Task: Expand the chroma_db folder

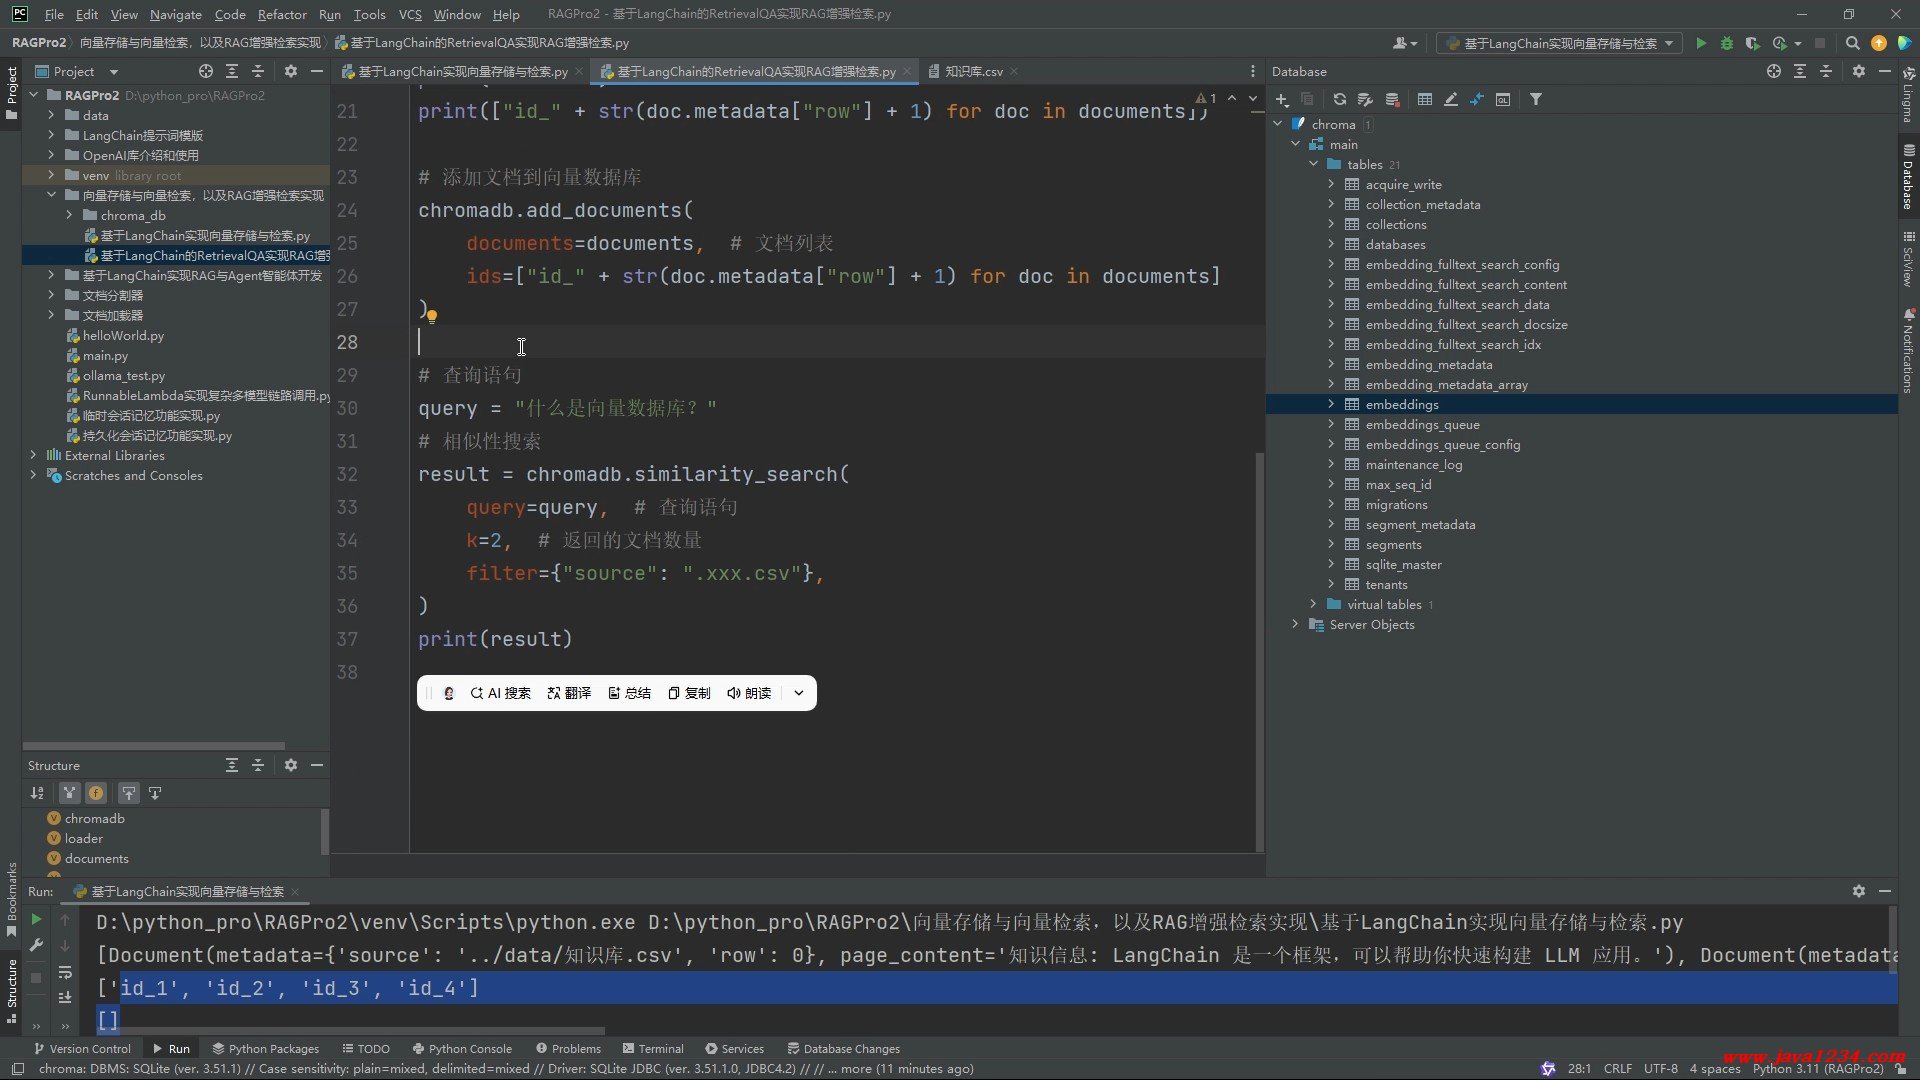Action: click(x=69, y=215)
